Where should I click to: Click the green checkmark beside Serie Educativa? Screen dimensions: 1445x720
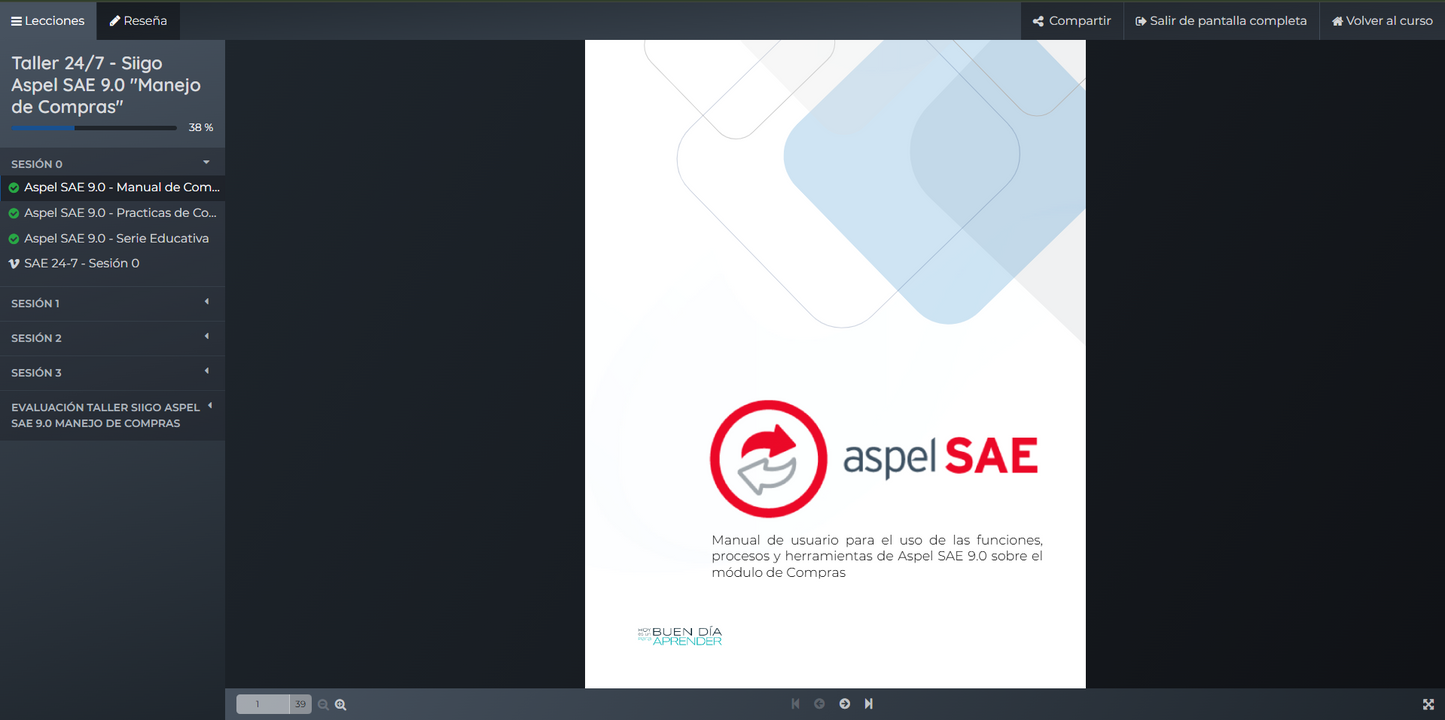(14, 239)
